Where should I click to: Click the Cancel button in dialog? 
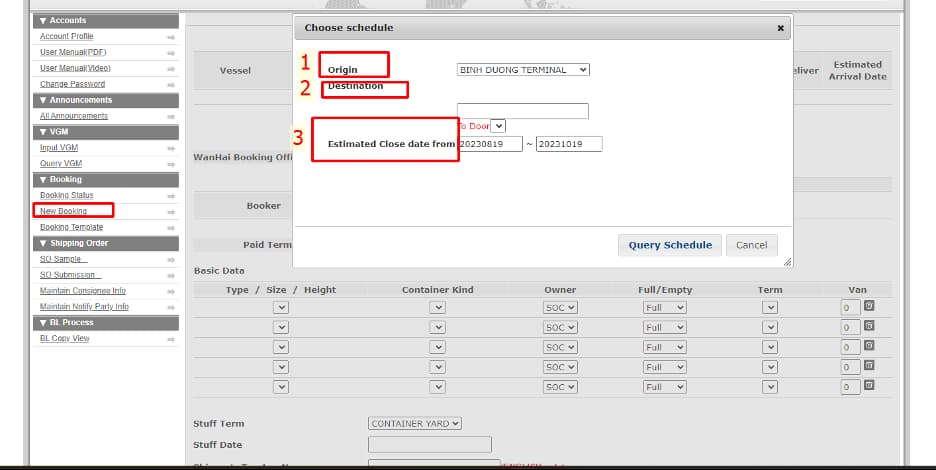click(751, 245)
